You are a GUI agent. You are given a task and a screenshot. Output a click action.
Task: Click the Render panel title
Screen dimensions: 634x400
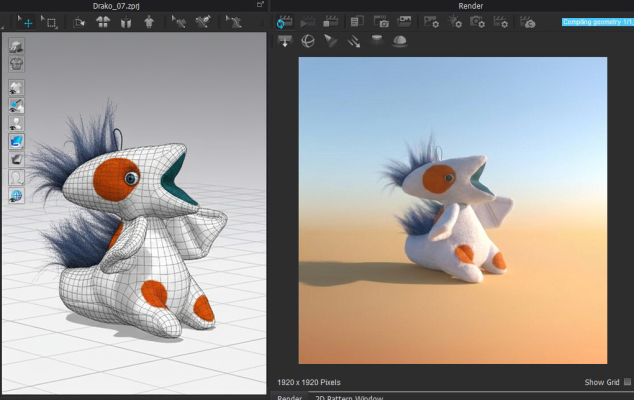471,6
